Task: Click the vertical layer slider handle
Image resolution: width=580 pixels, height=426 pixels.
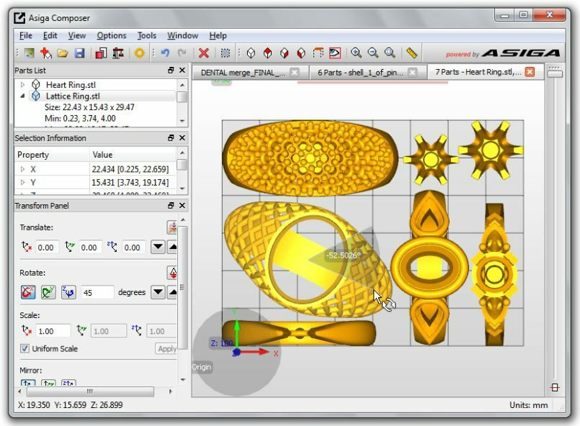Action: coord(554,74)
